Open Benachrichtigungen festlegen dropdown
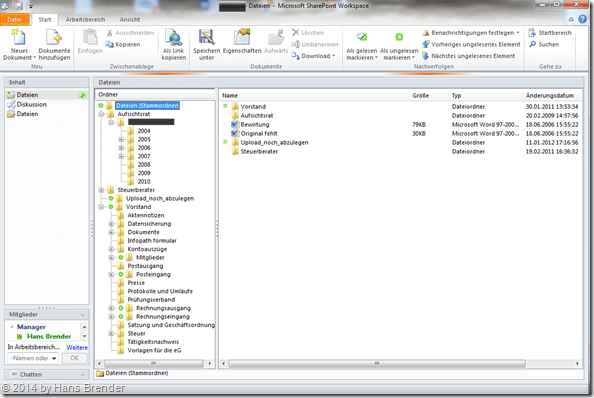 click(x=471, y=33)
